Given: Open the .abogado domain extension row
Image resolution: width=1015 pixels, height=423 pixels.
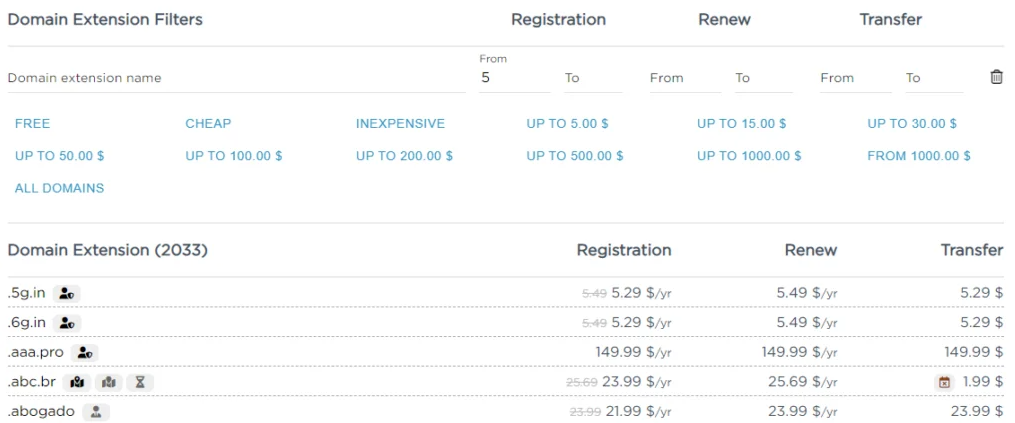Looking at the screenshot, I should [41, 412].
